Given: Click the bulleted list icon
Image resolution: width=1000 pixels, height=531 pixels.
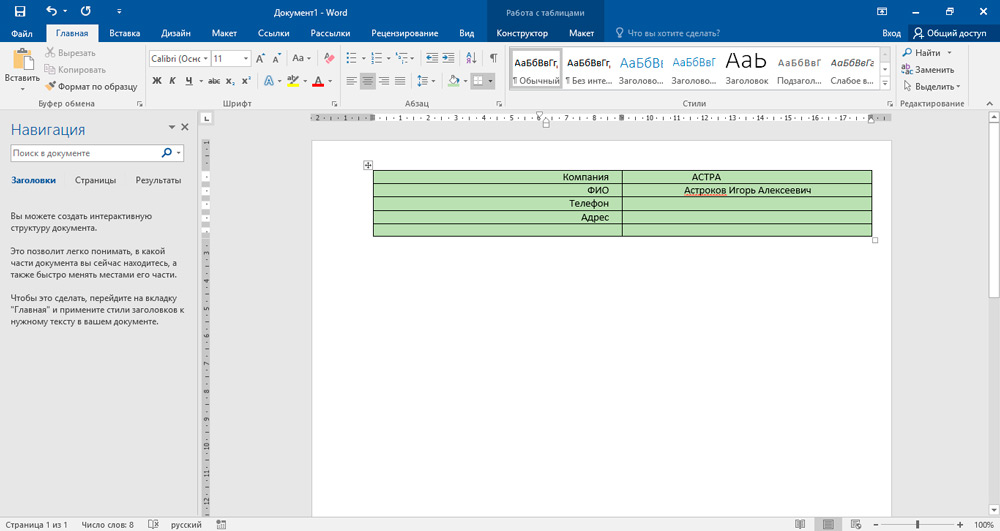Looking at the screenshot, I should click(352, 58).
